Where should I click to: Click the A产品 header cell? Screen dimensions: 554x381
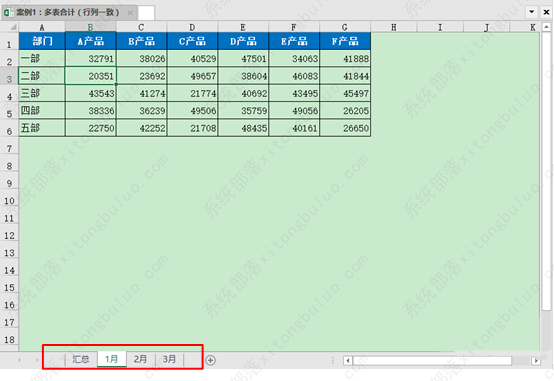91,41
